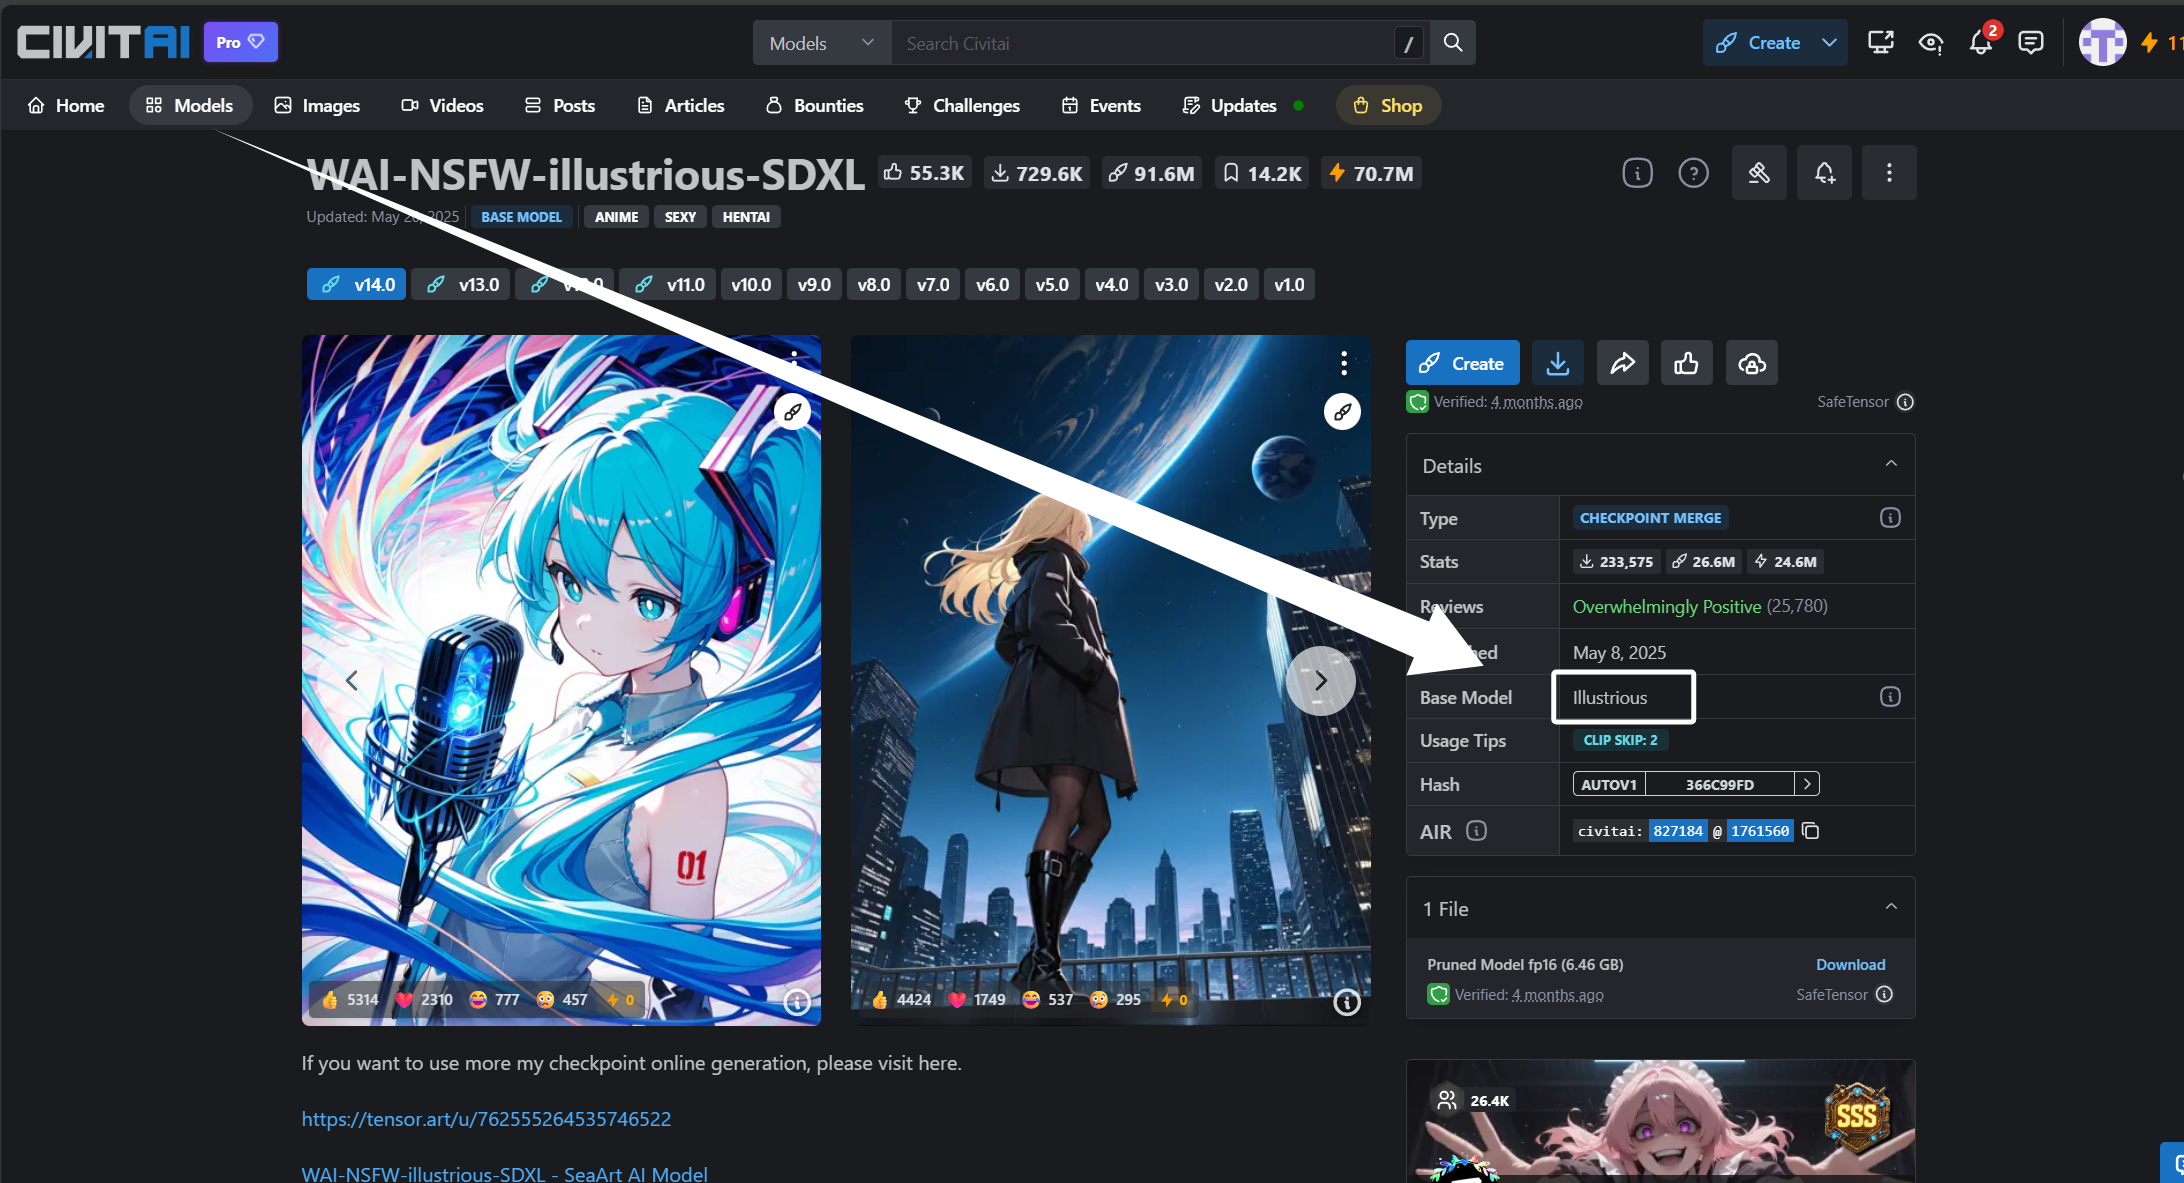This screenshot has height=1183, width=2184.
Task: Click the 55.3K likes badge
Action: click(x=925, y=173)
